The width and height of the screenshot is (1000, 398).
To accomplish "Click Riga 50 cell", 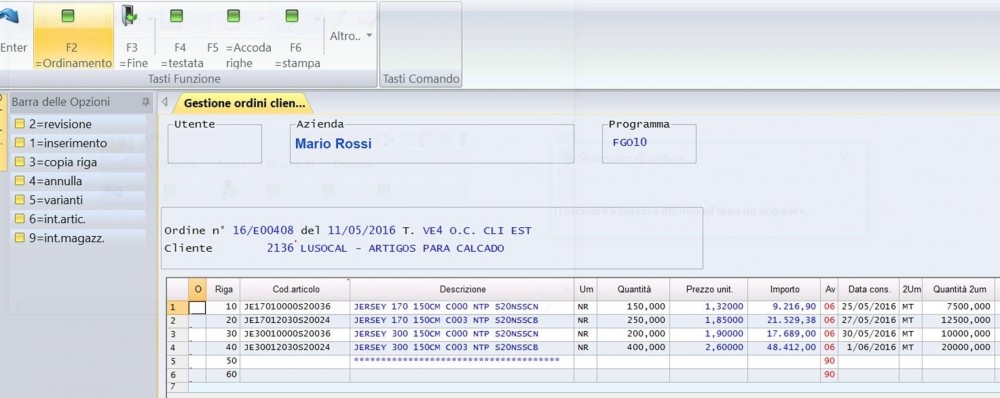I will coord(224,361).
